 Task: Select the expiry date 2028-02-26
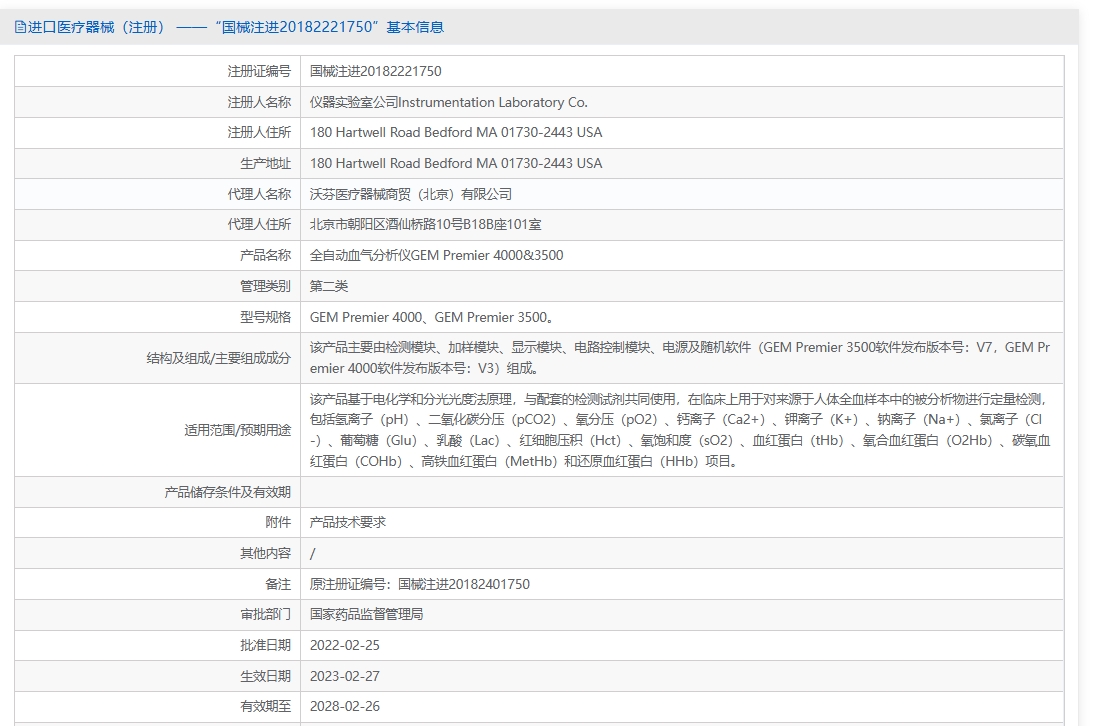345,706
